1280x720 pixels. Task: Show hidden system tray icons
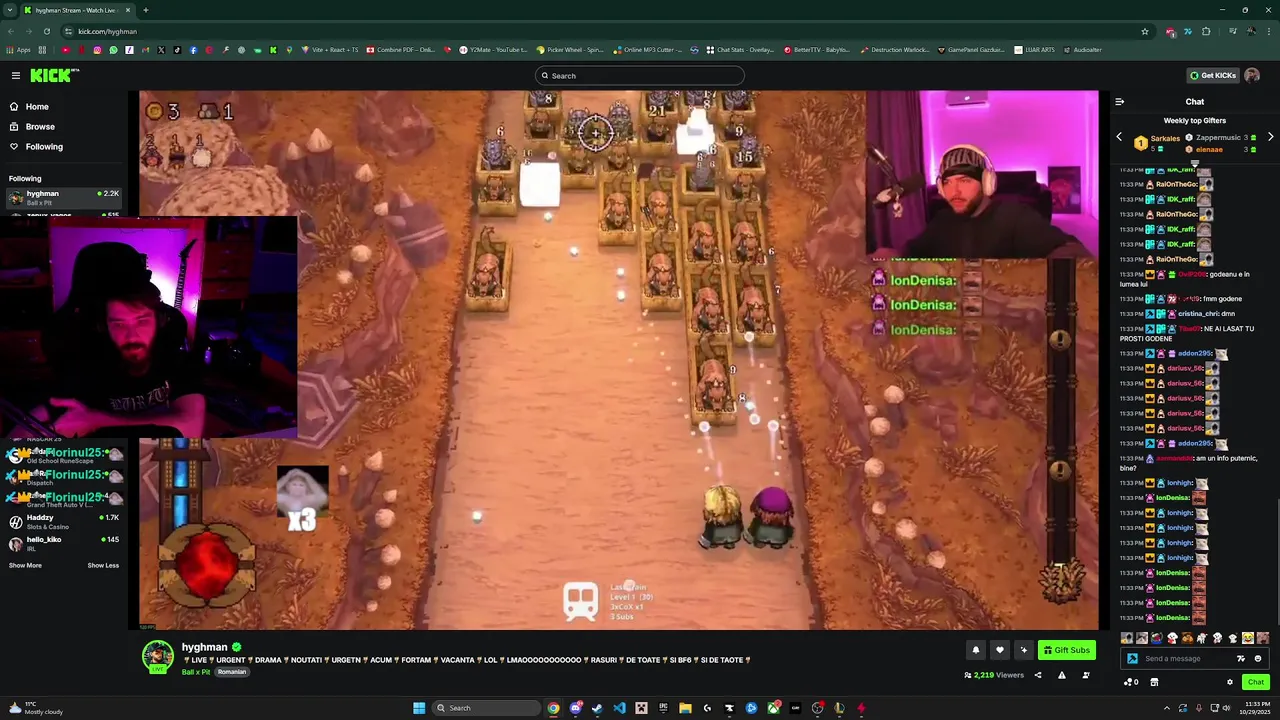(x=1166, y=708)
